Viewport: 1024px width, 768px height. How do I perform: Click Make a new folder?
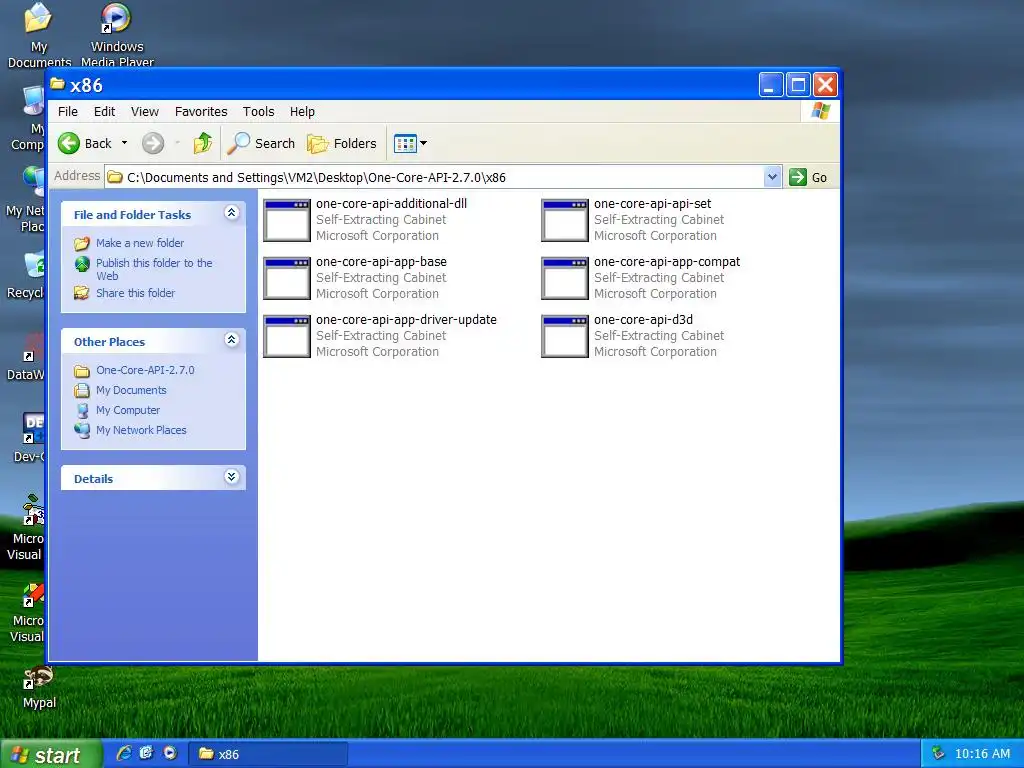[140, 243]
